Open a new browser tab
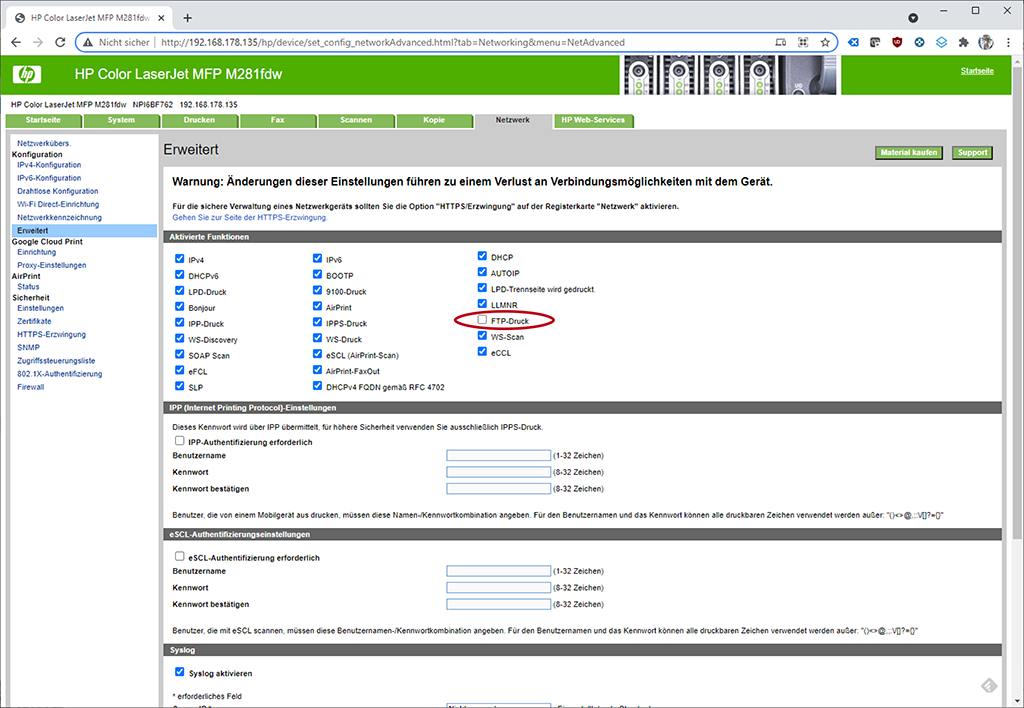 [x=187, y=18]
